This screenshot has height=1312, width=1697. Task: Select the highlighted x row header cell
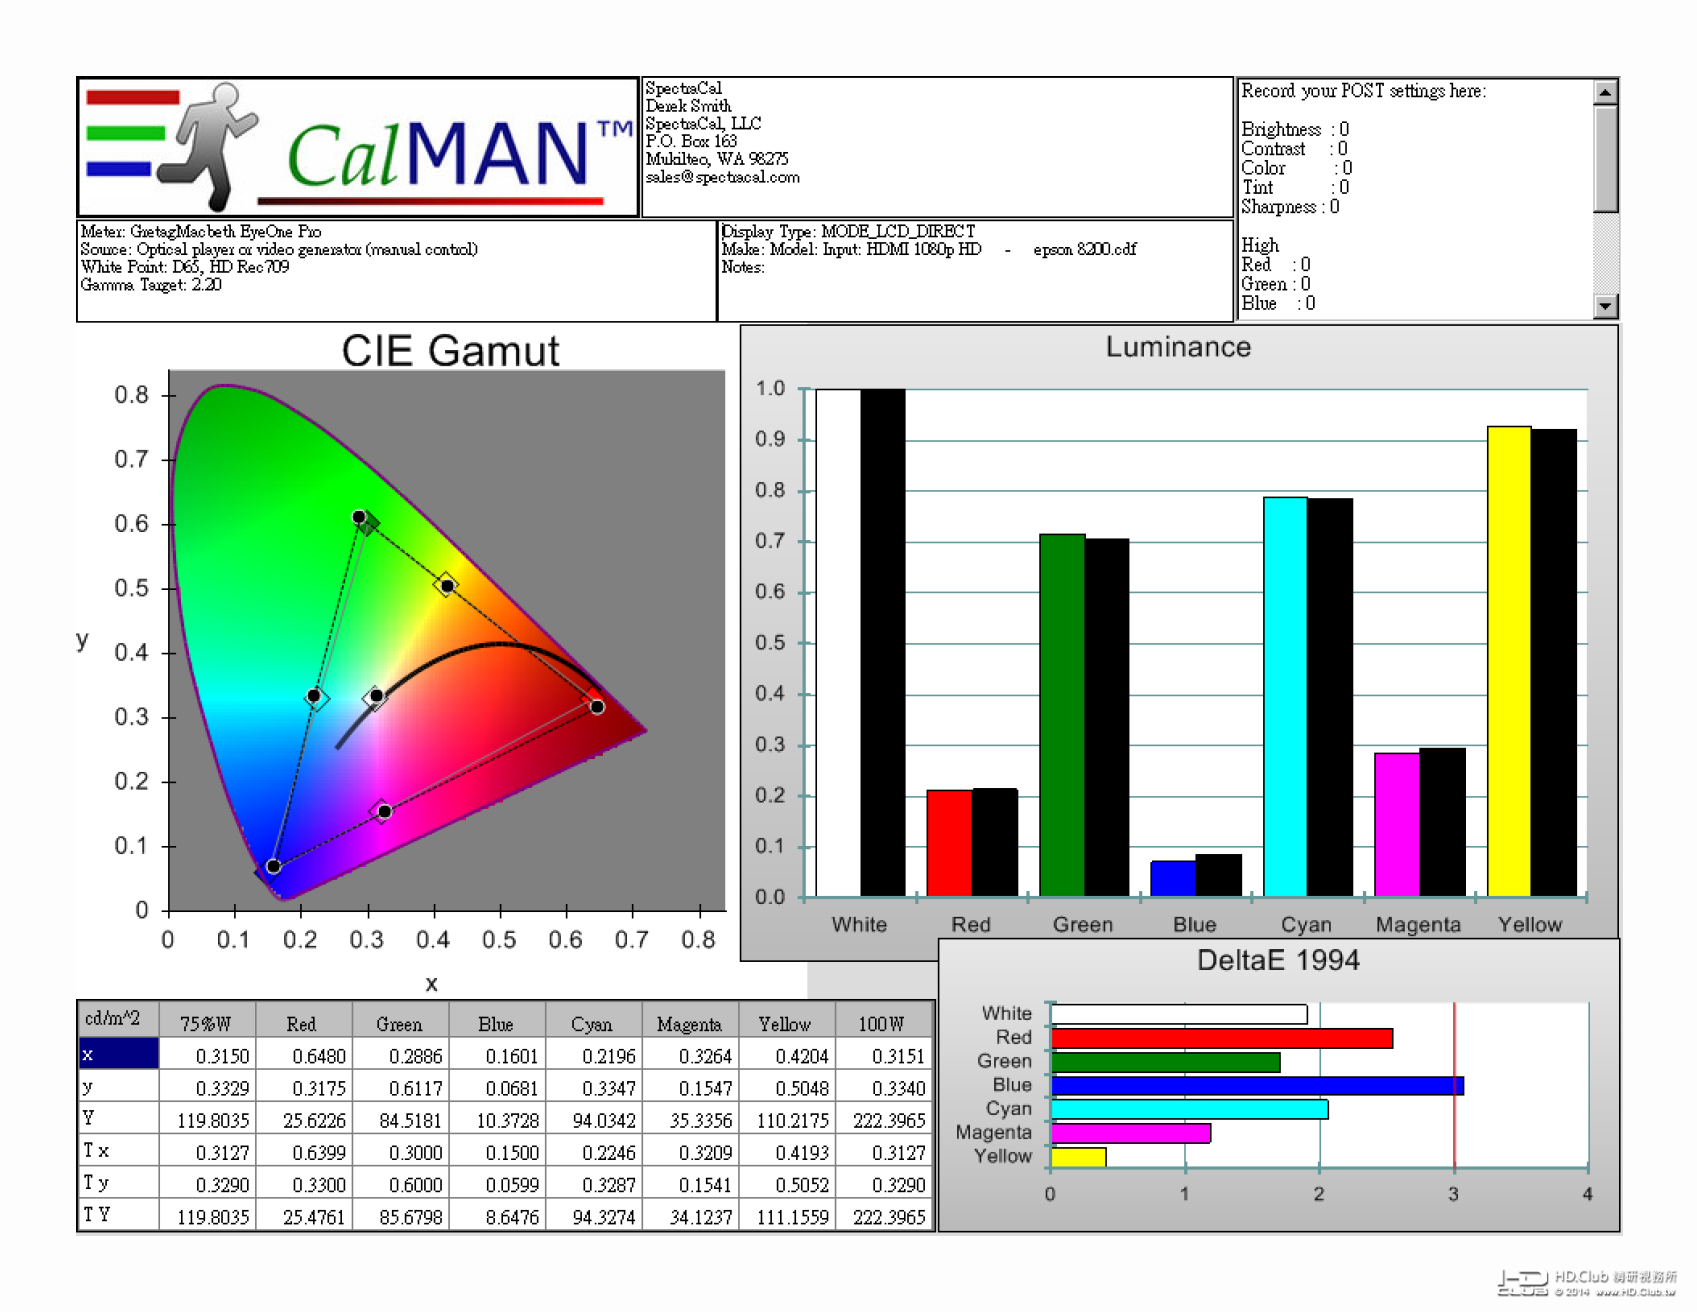(x=118, y=1054)
